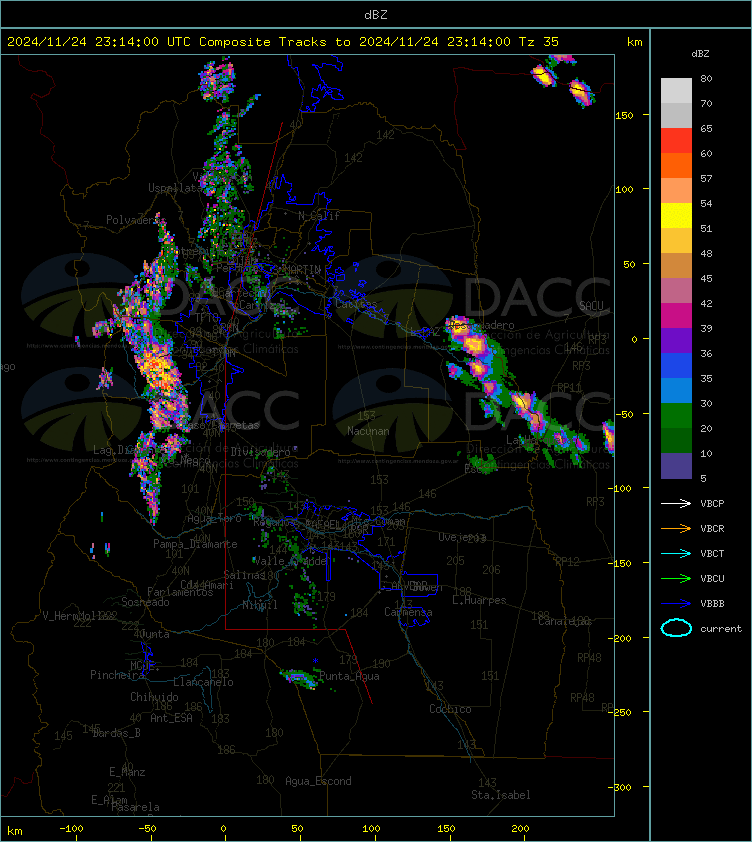Pick the light blue swatch between 35 and 30
This screenshot has width=752, height=842.
[x=676, y=390]
